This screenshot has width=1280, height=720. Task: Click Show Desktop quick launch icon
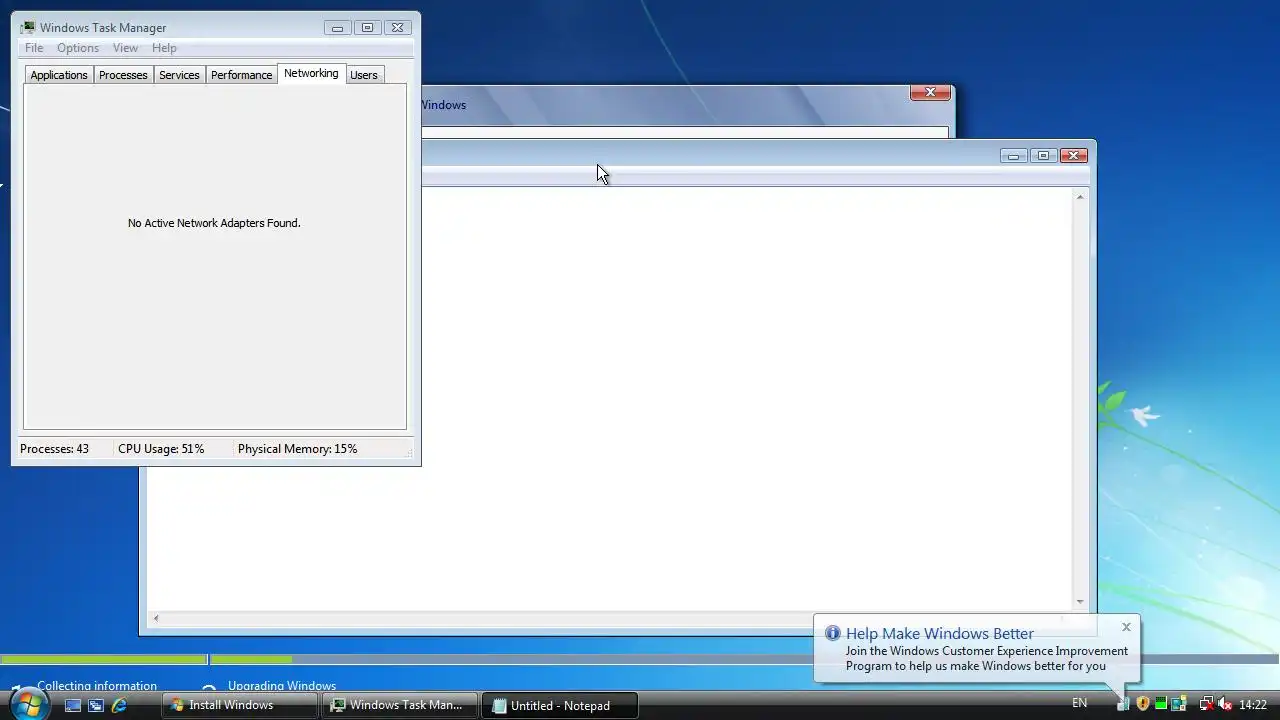pos(73,705)
